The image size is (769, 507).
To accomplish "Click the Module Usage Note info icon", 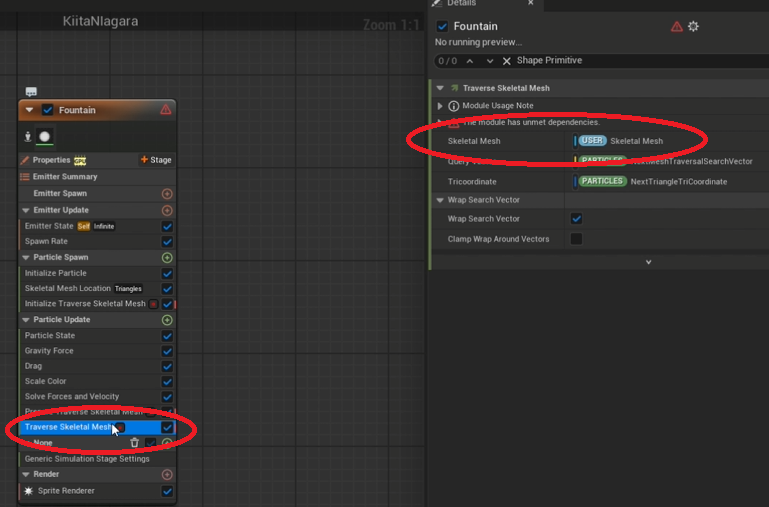I will pos(454,106).
